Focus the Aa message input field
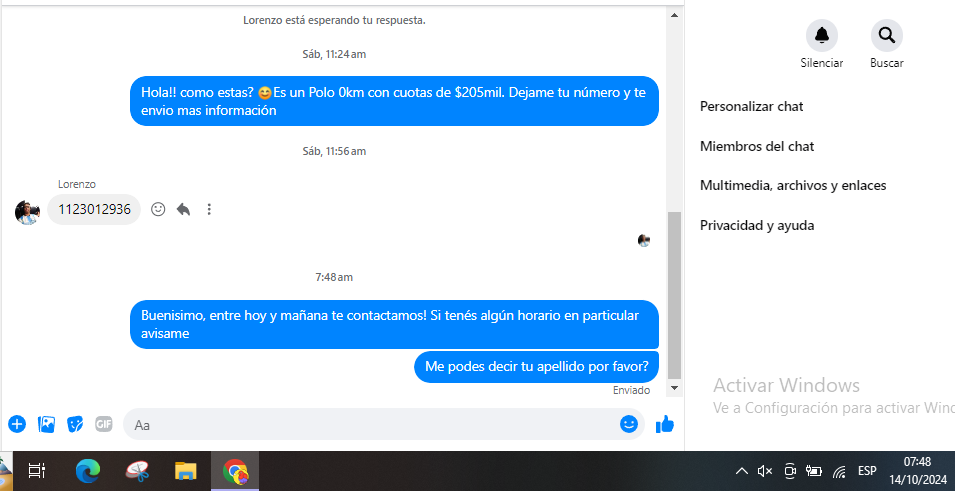The image size is (955, 491). point(384,424)
